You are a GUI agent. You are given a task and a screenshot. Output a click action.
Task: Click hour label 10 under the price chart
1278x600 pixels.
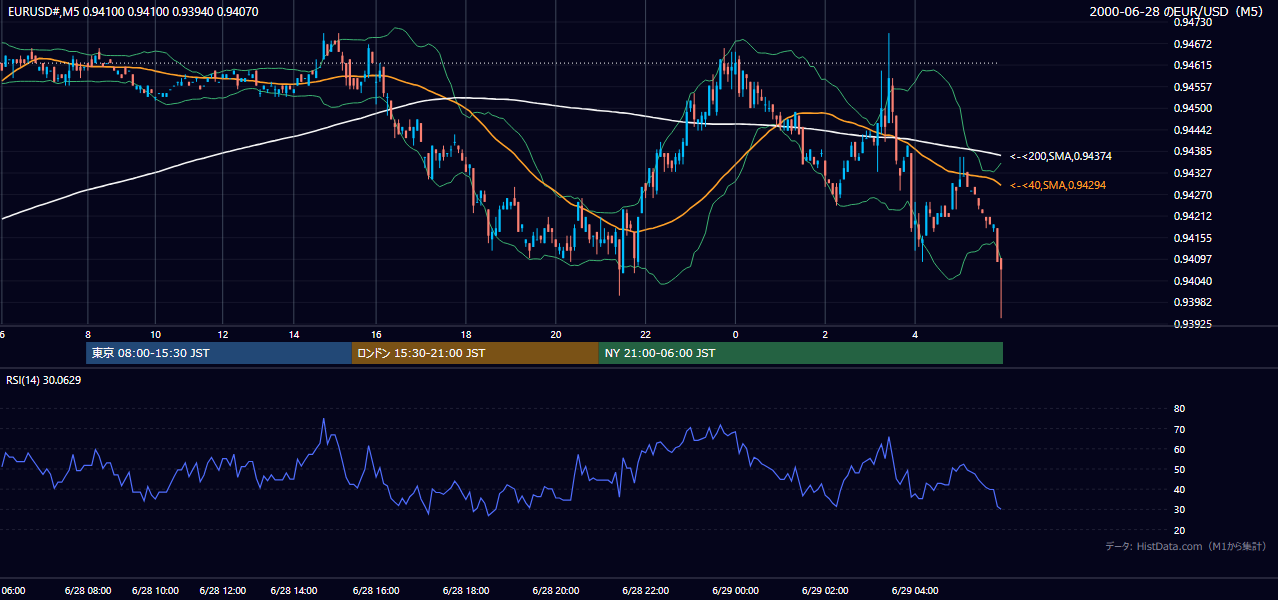(155, 334)
